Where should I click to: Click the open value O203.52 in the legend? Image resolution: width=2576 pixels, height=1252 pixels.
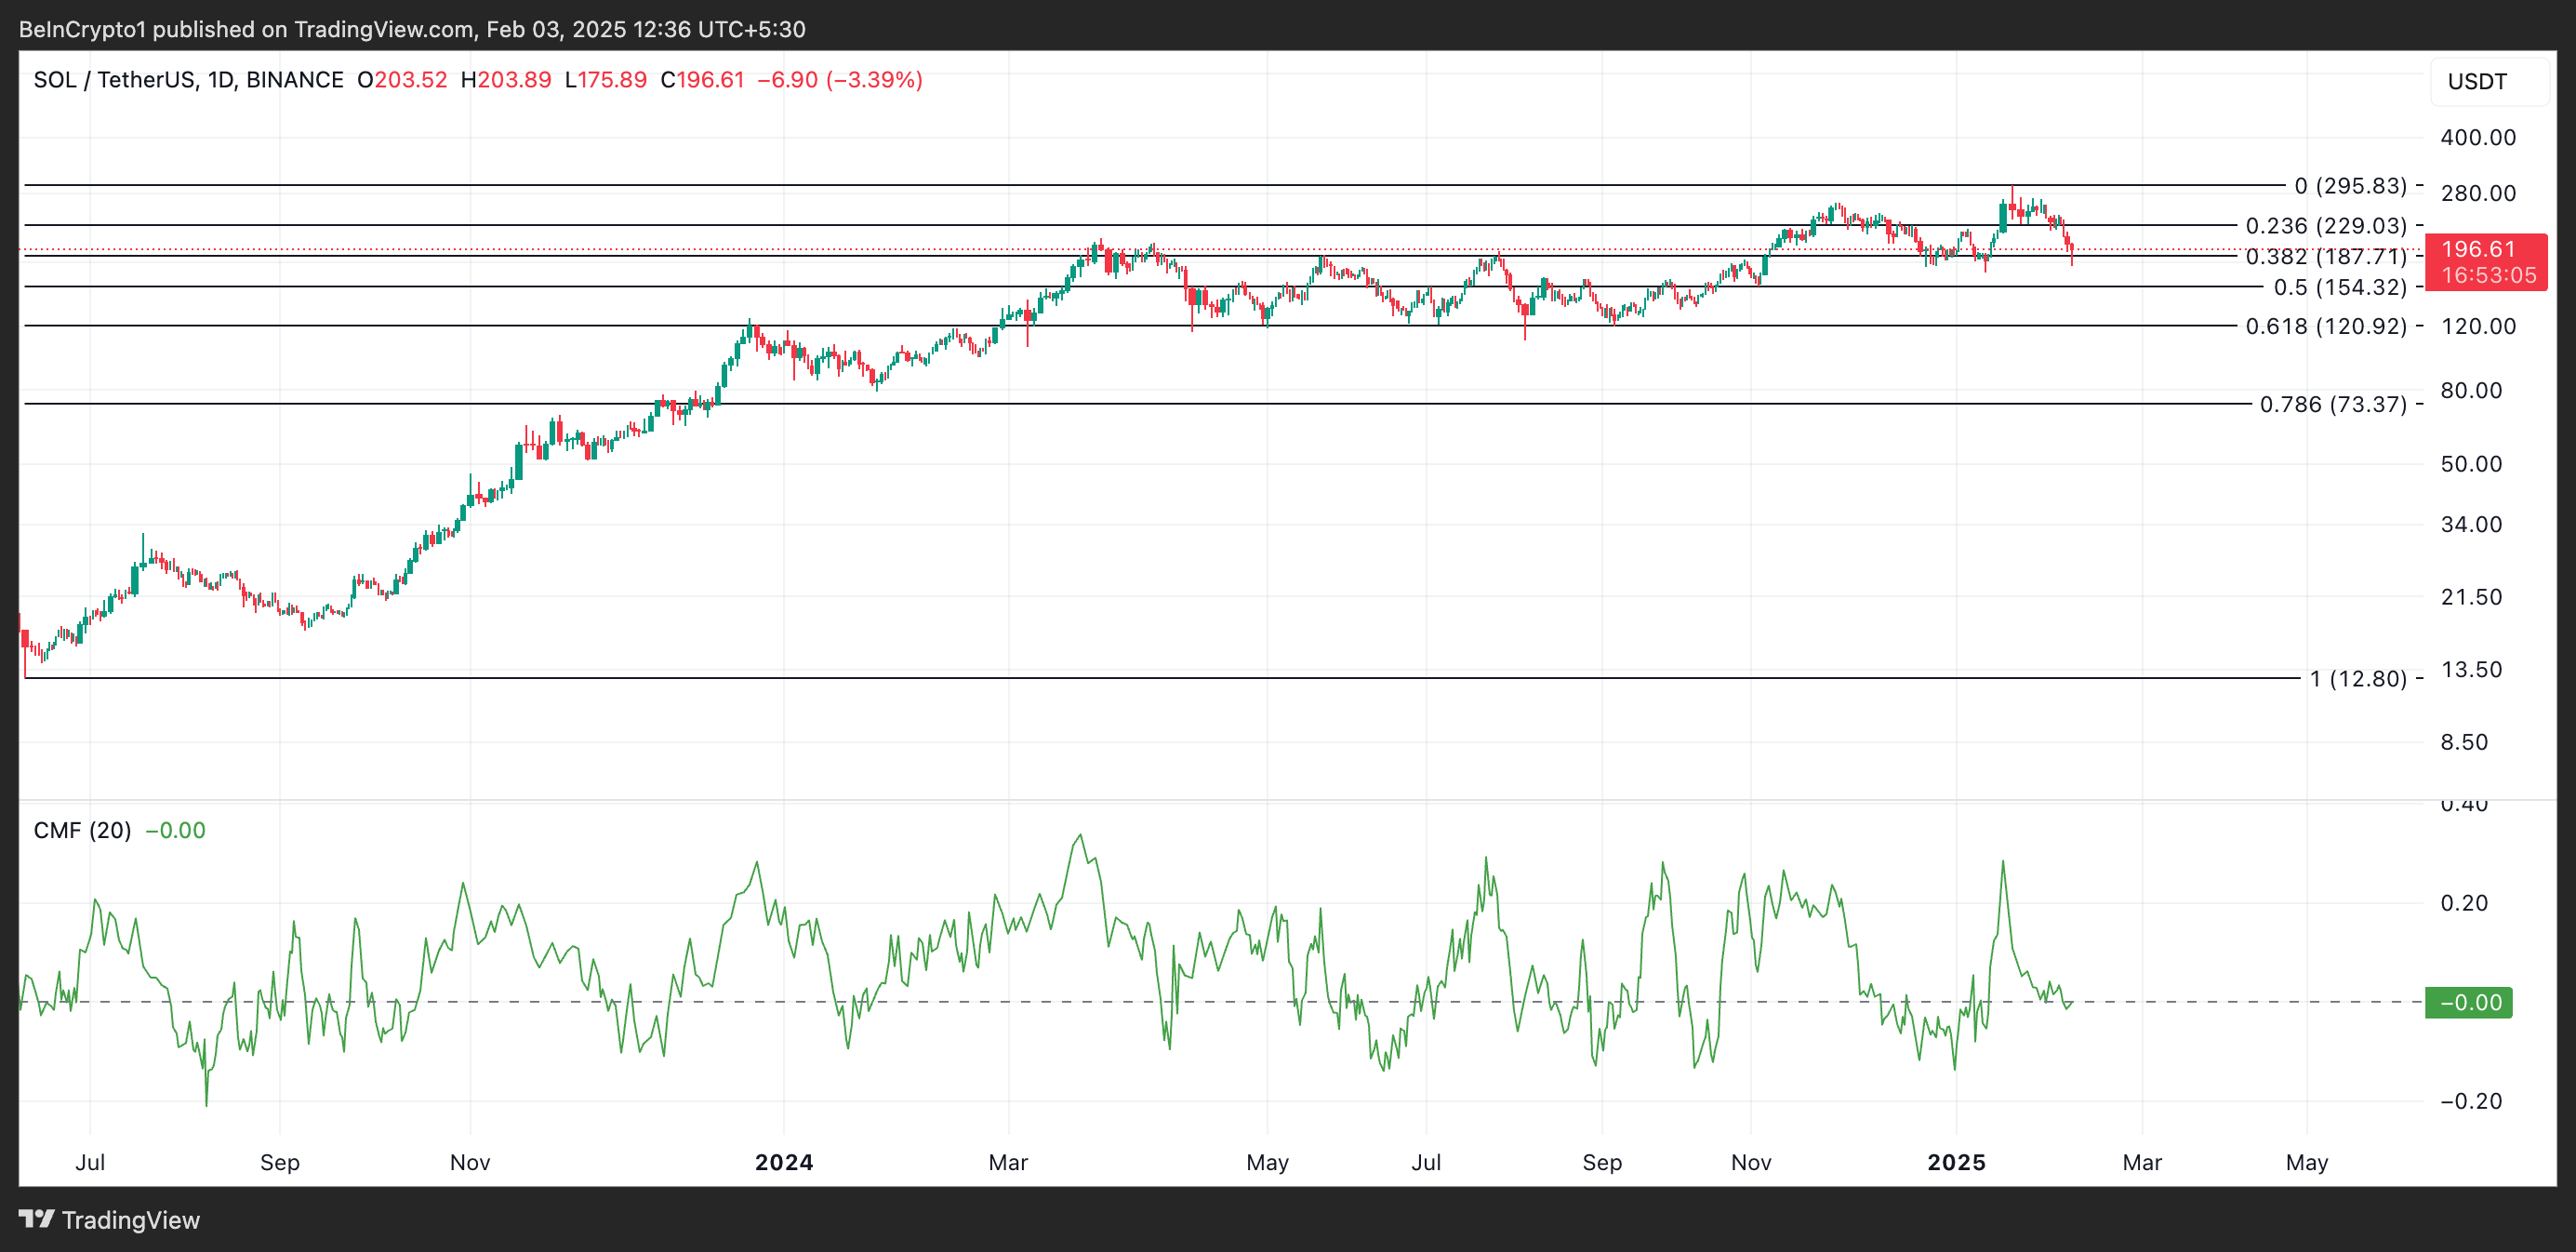[404, 80]
